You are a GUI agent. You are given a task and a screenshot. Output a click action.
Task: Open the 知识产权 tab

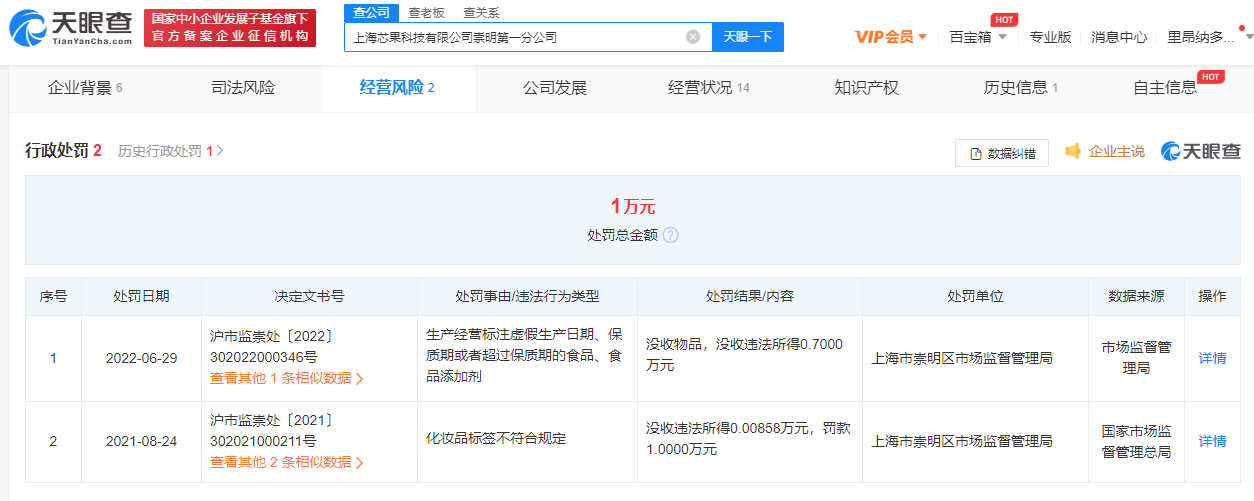(x=866, y=88)
